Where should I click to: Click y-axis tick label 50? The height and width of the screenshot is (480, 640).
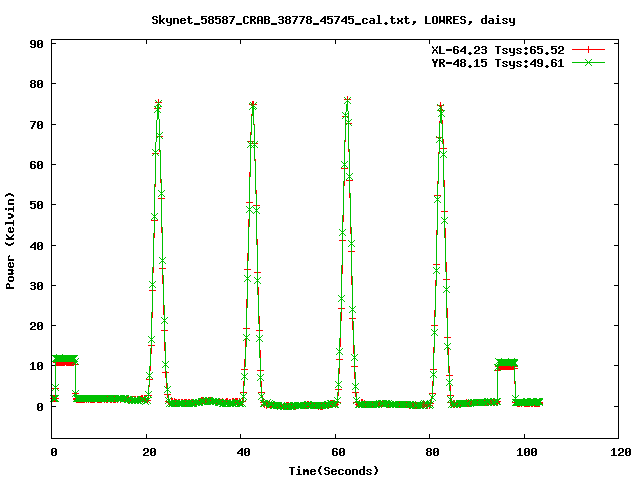pos(36,205)
